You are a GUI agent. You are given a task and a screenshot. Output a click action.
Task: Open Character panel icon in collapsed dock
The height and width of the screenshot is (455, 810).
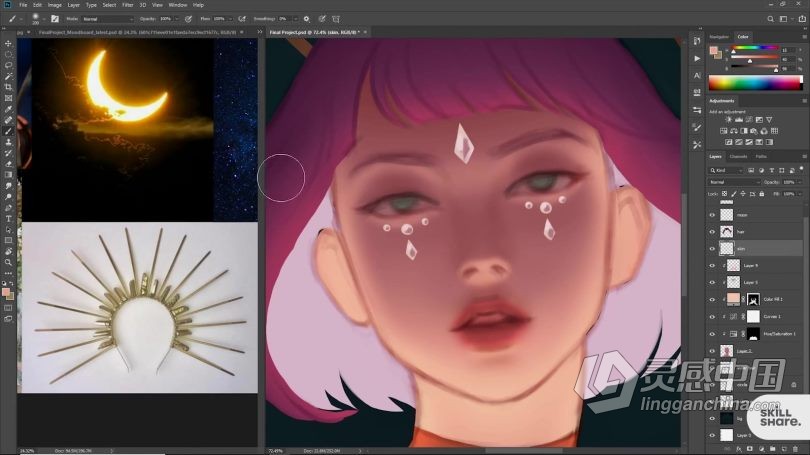[697, 75]
